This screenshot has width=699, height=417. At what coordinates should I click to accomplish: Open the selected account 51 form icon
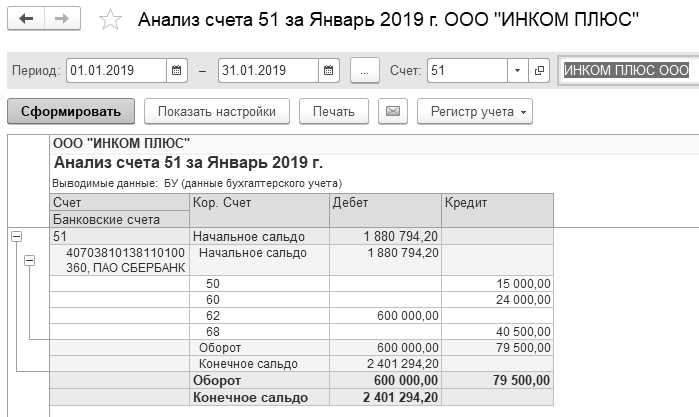point(539,71)
